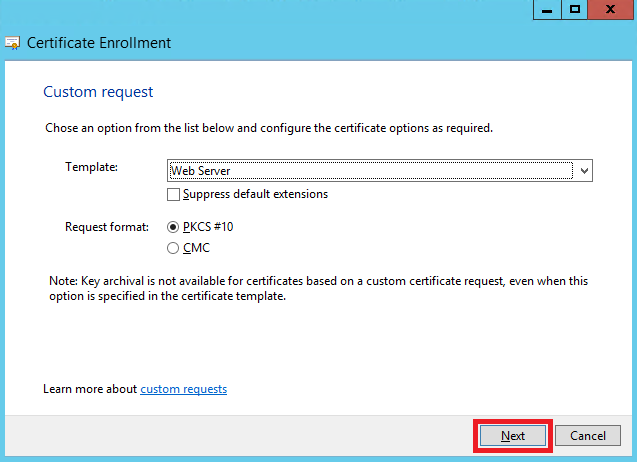Click the Key archival note text

click(x=318, y=288)
